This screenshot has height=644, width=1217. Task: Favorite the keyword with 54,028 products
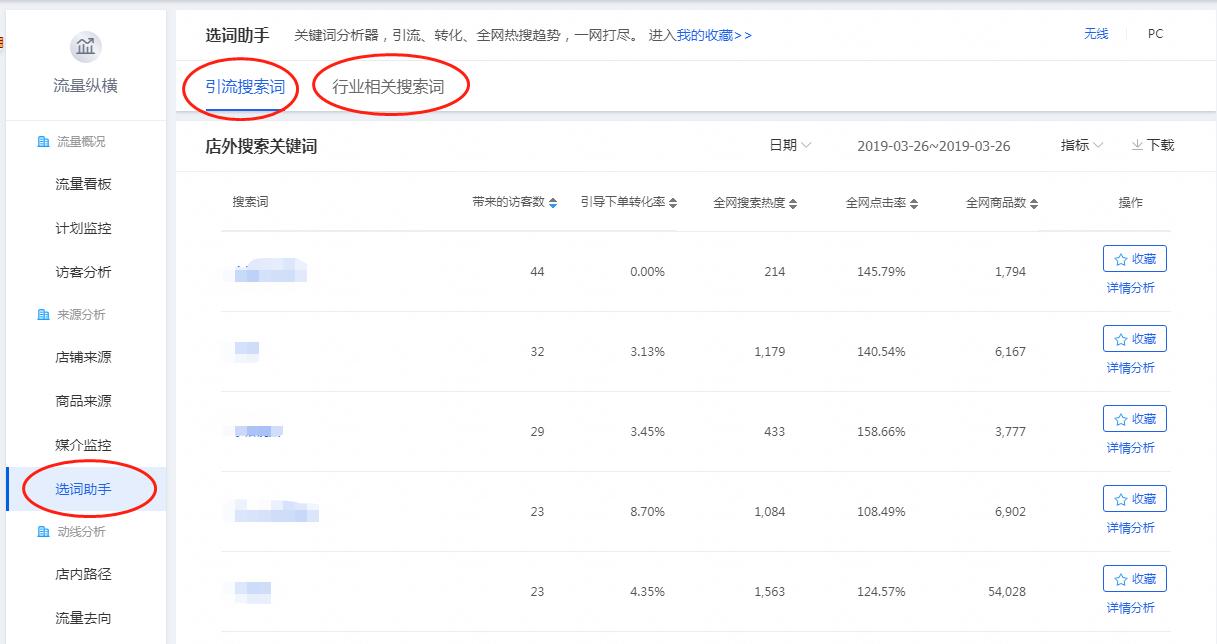click(x=1134, y=579)
